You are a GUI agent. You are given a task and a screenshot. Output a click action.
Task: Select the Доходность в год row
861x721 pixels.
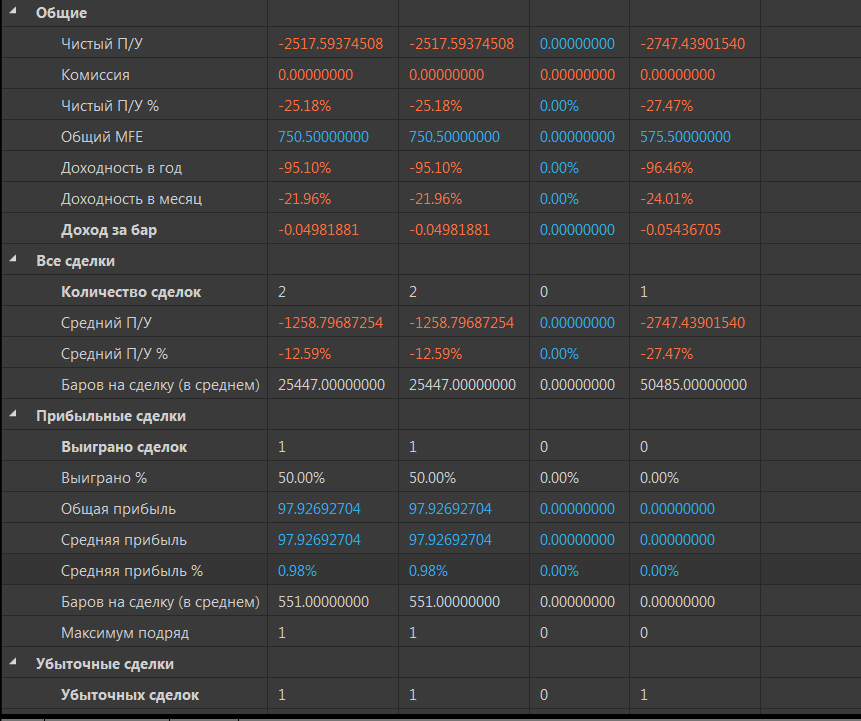click(121, 168)
